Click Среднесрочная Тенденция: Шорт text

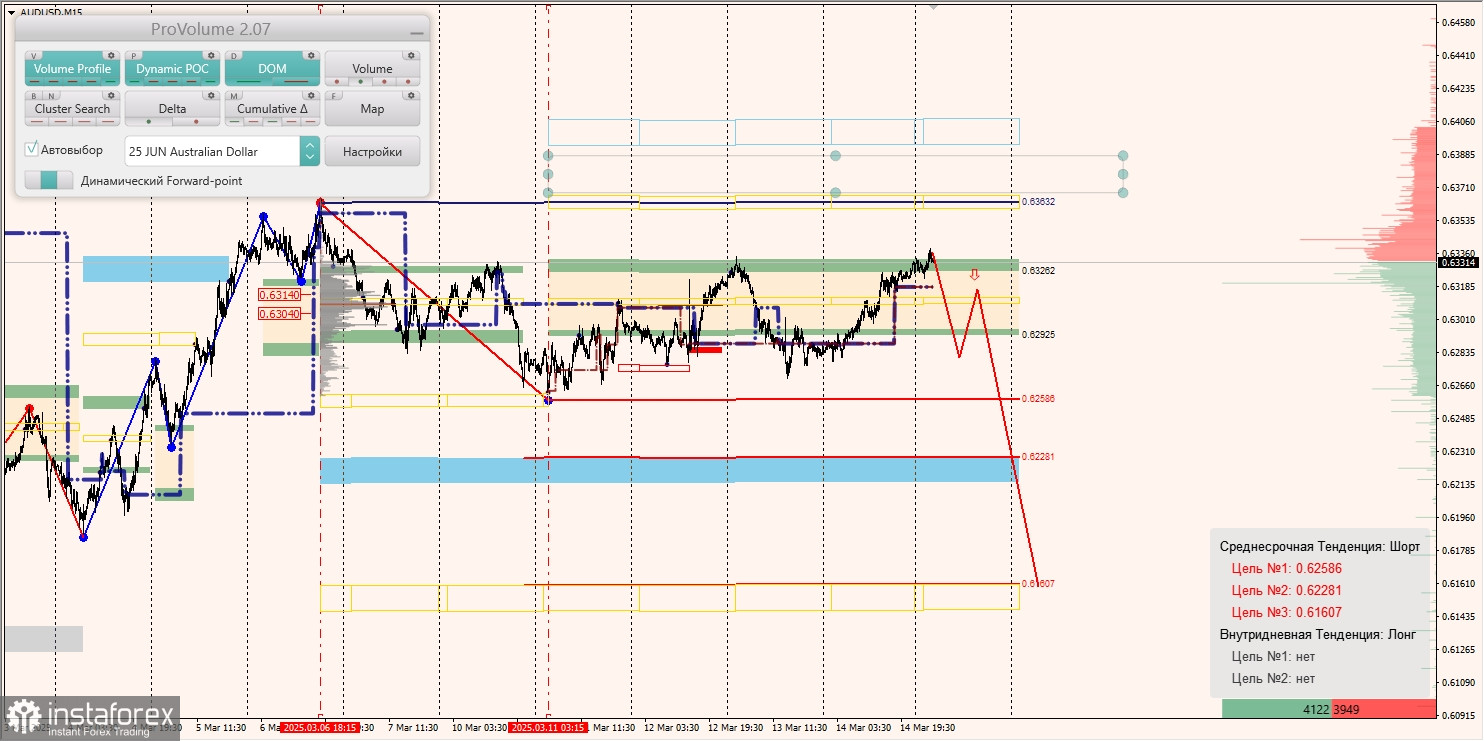click(x=1319, y=546)
